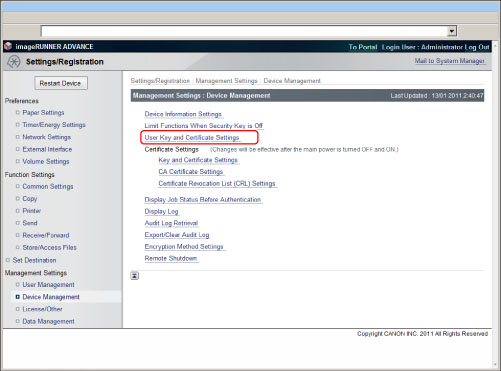Viewport: 501px width, 371px height.
Task: Click inside the browser address field
Action: coord(244,31)
